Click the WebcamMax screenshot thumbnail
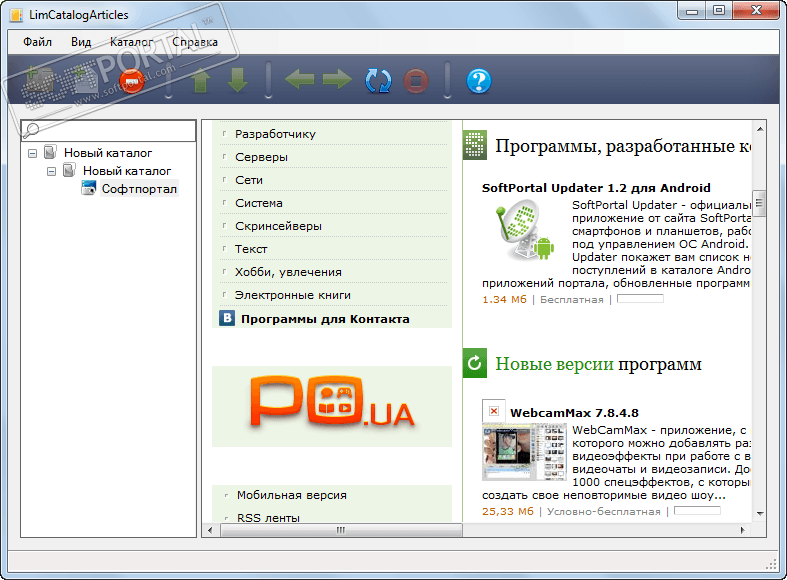Viewport: 787px width, 580px height. (x=524, y=452)
